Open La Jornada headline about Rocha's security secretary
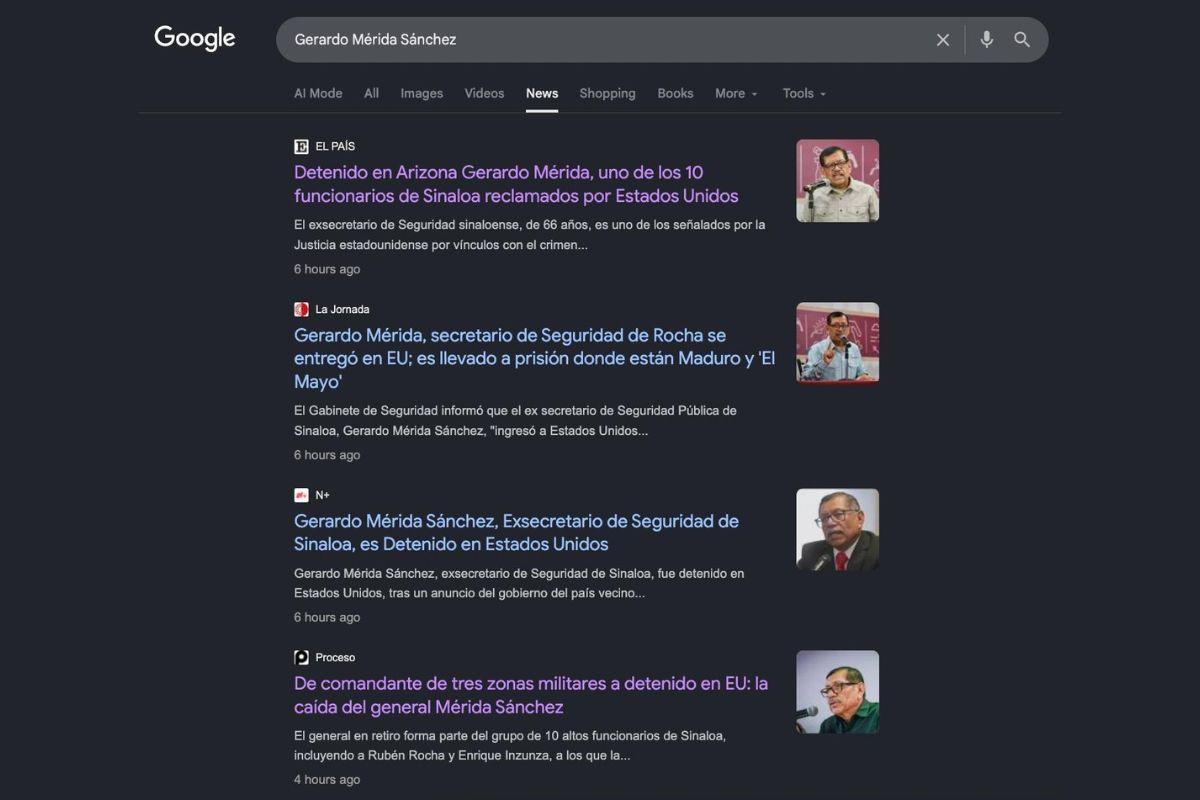Viewport: 1200px width, 800px height. pos(535,358)
